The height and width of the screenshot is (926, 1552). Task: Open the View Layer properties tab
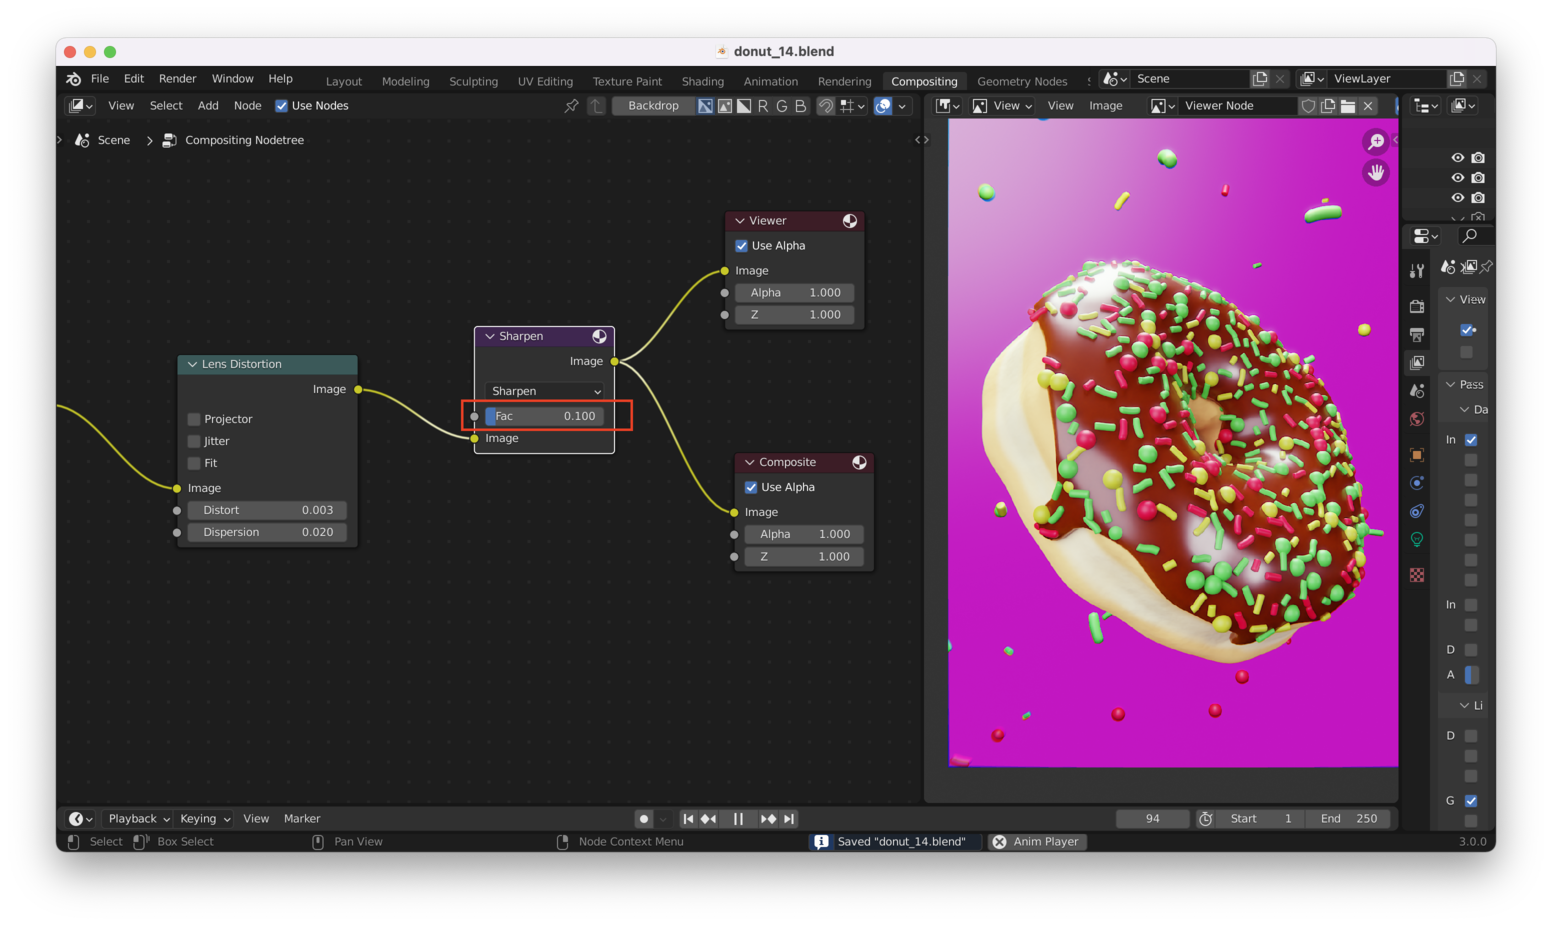coord(1417,362)
